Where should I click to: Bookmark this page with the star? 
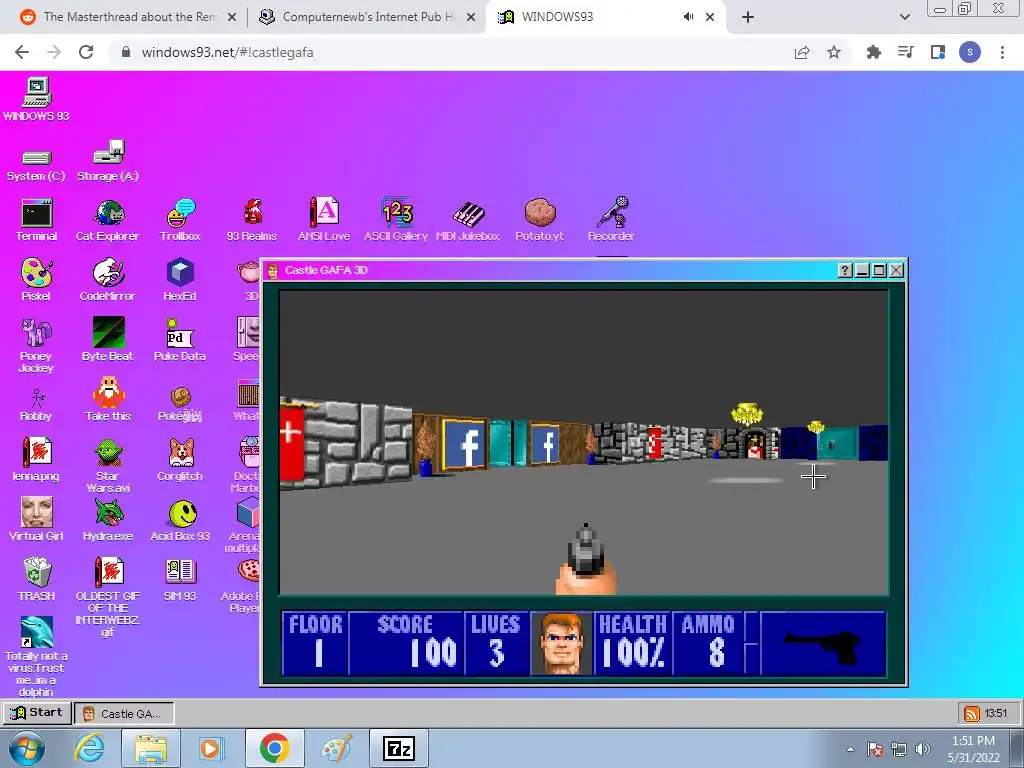[834, 52]
